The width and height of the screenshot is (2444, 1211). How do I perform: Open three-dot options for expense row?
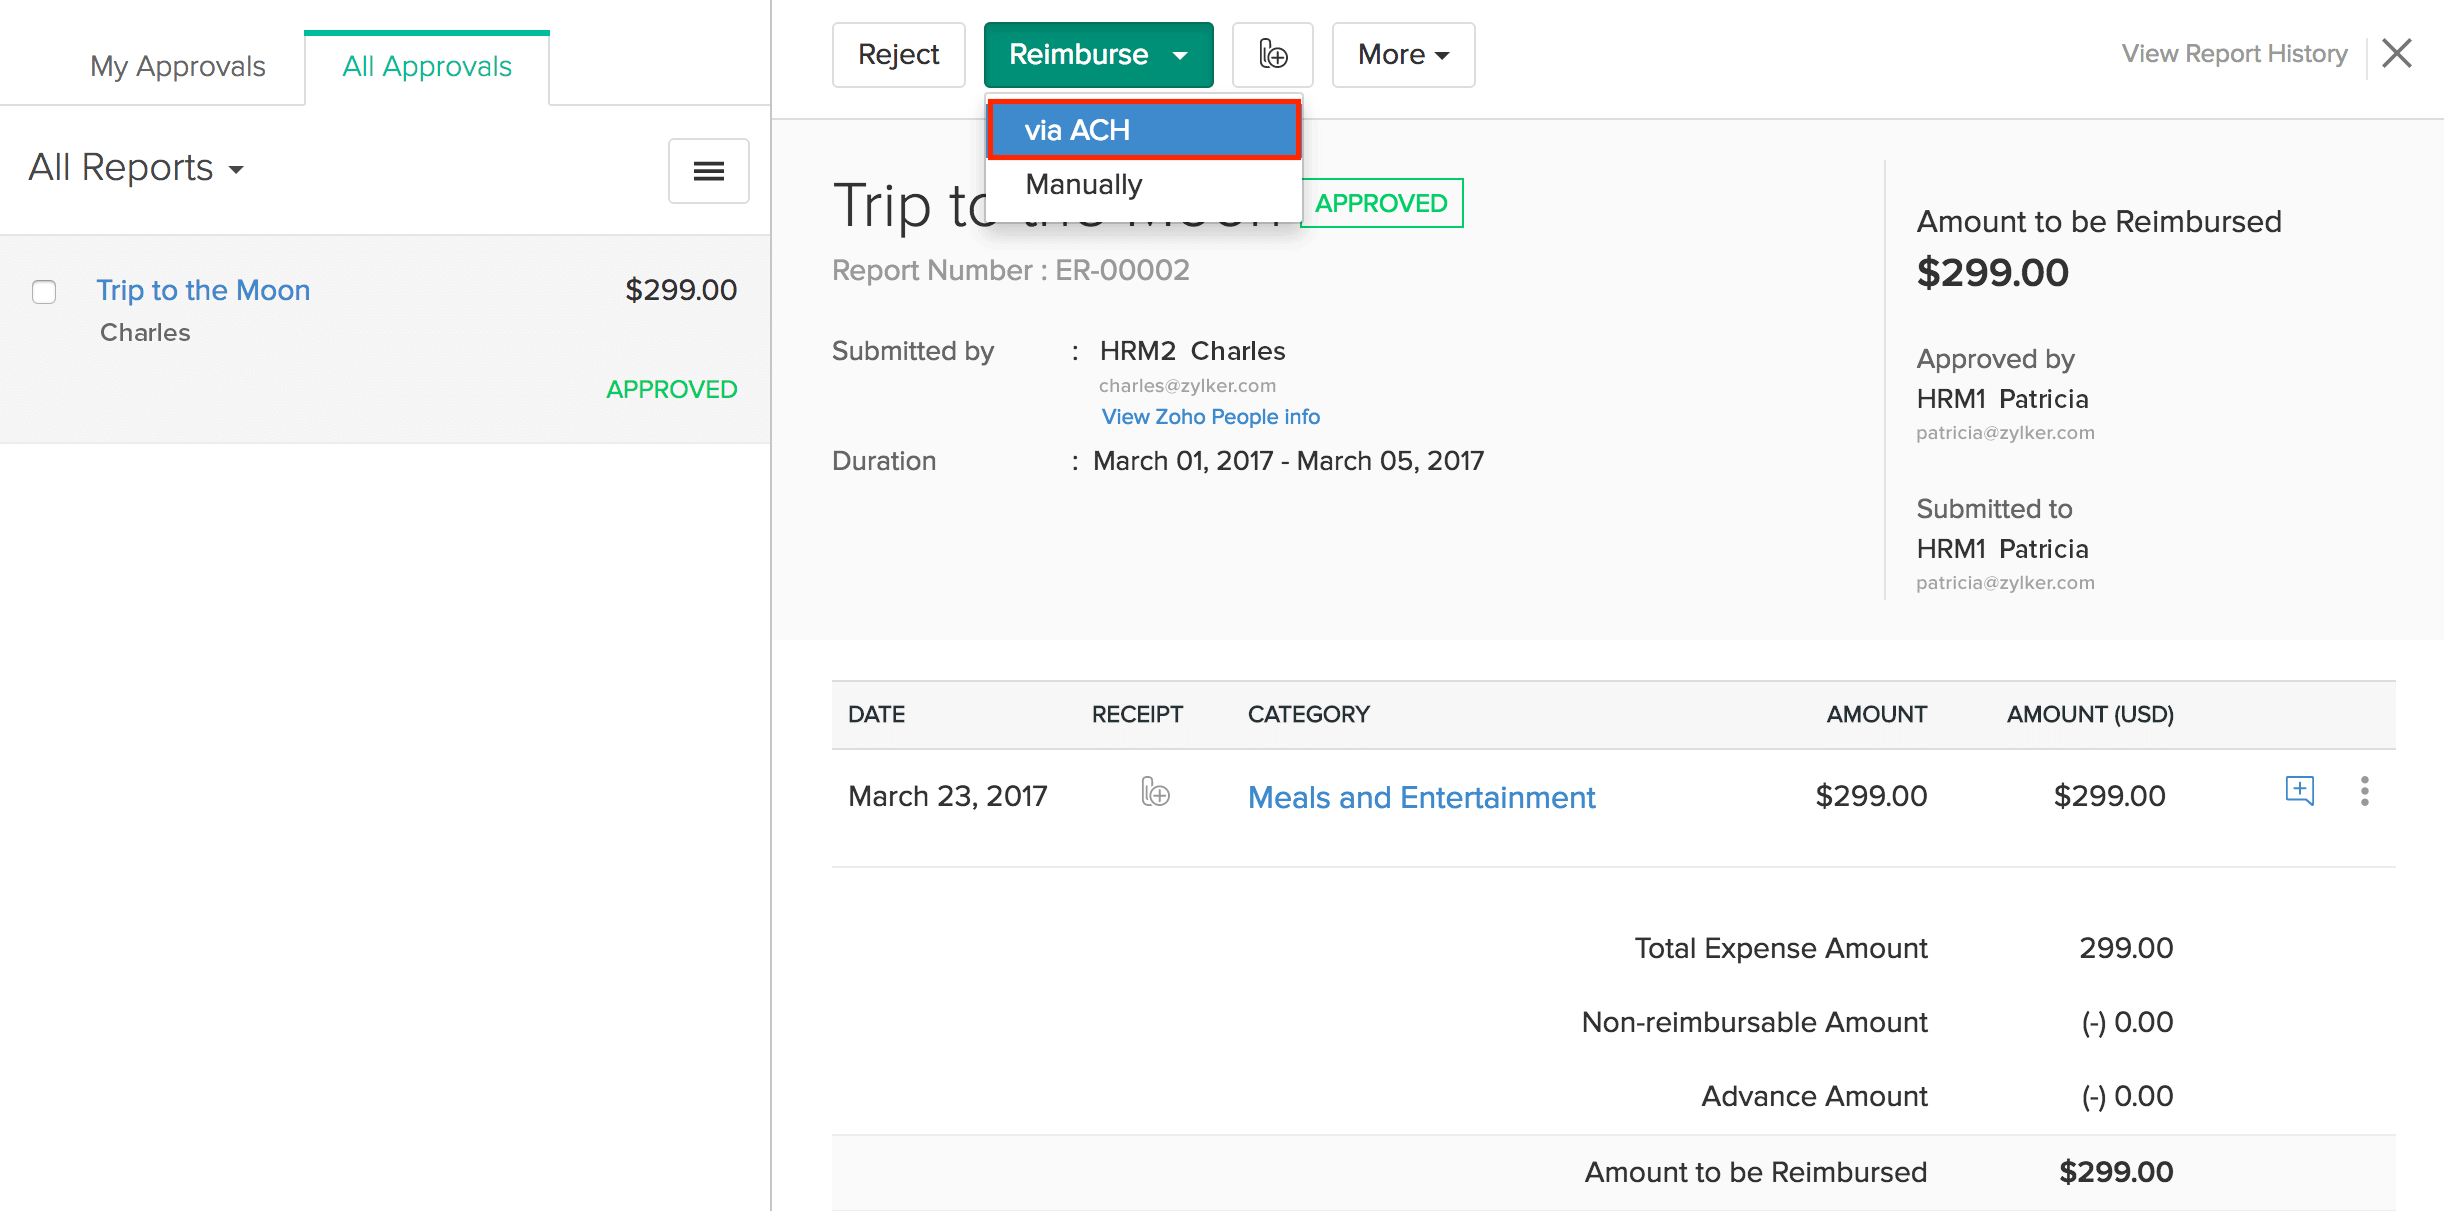coord(2364,791)
